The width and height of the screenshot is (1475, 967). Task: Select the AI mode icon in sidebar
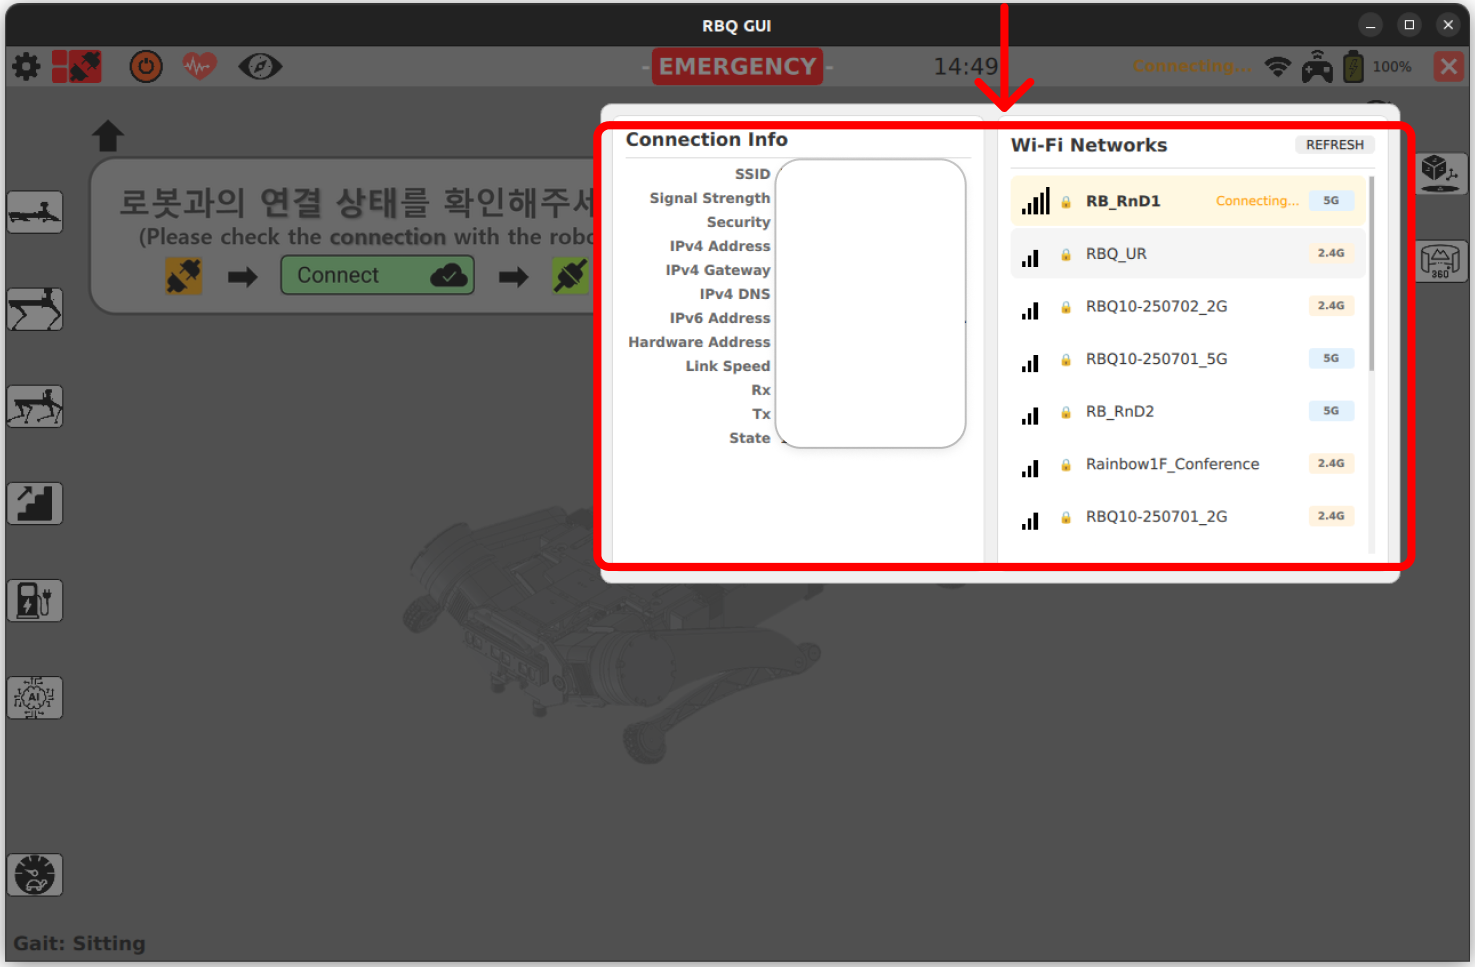point(35,697)
